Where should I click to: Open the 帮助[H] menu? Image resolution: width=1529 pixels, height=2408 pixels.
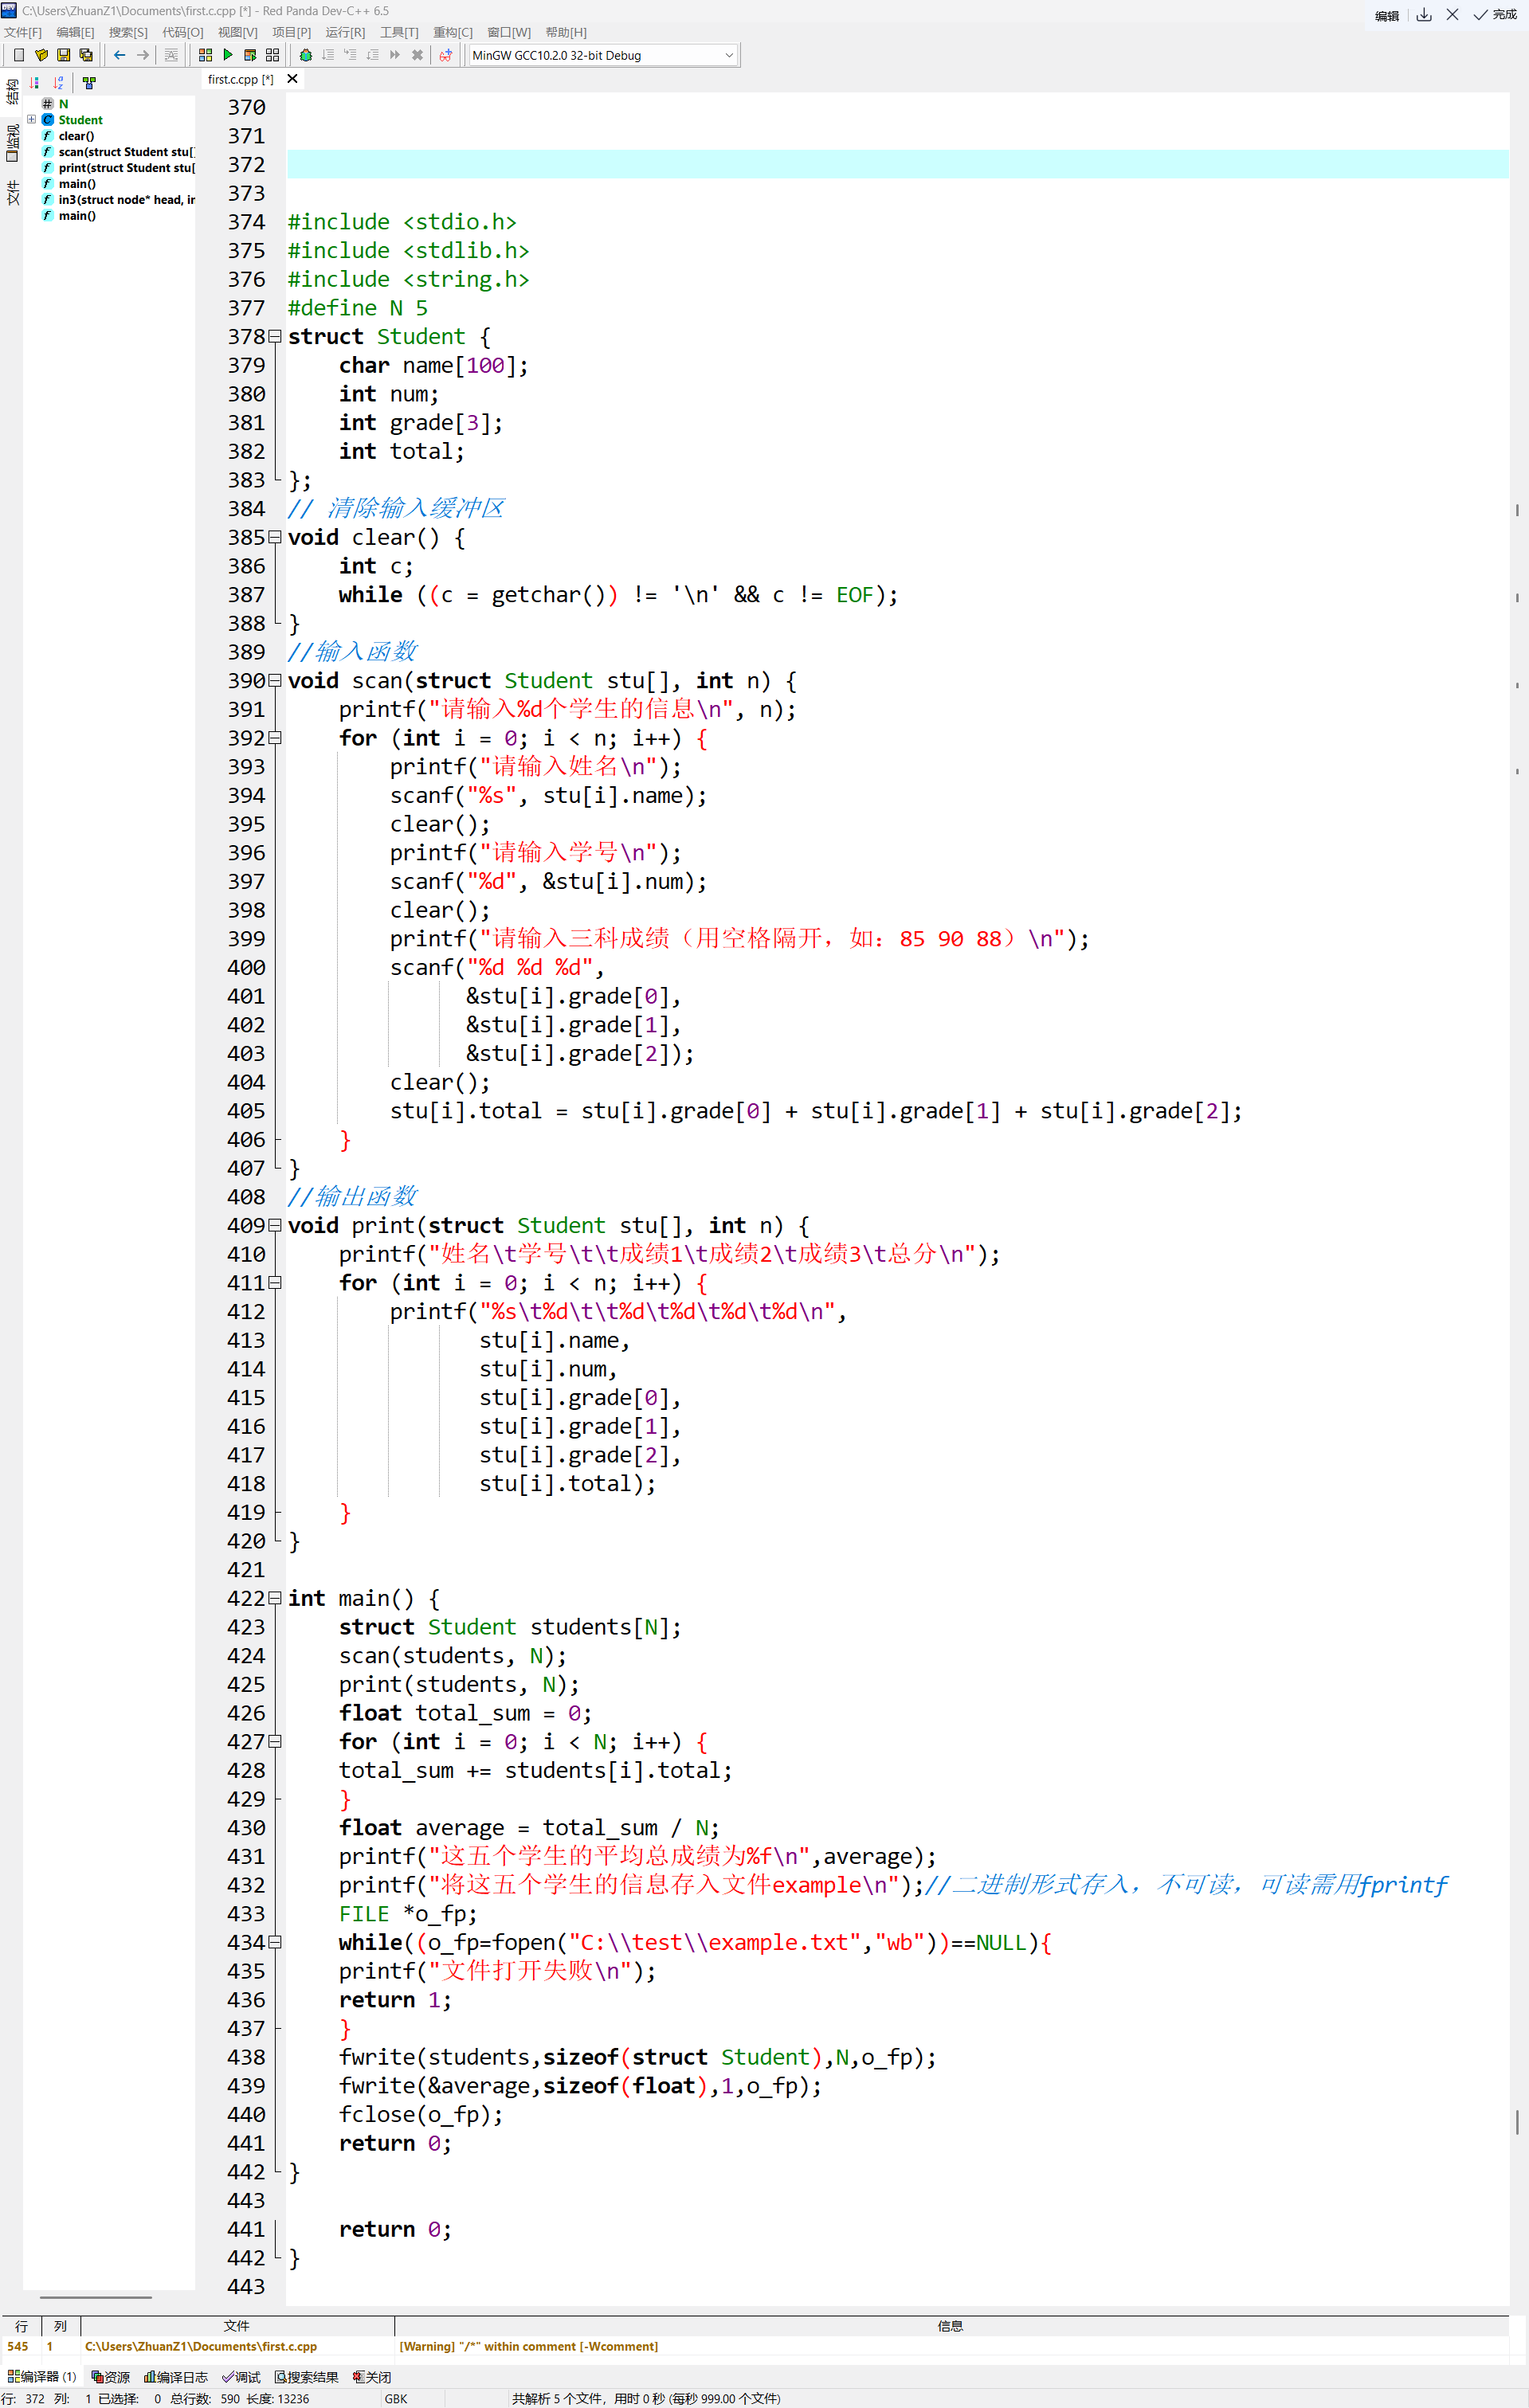(566, 33)
